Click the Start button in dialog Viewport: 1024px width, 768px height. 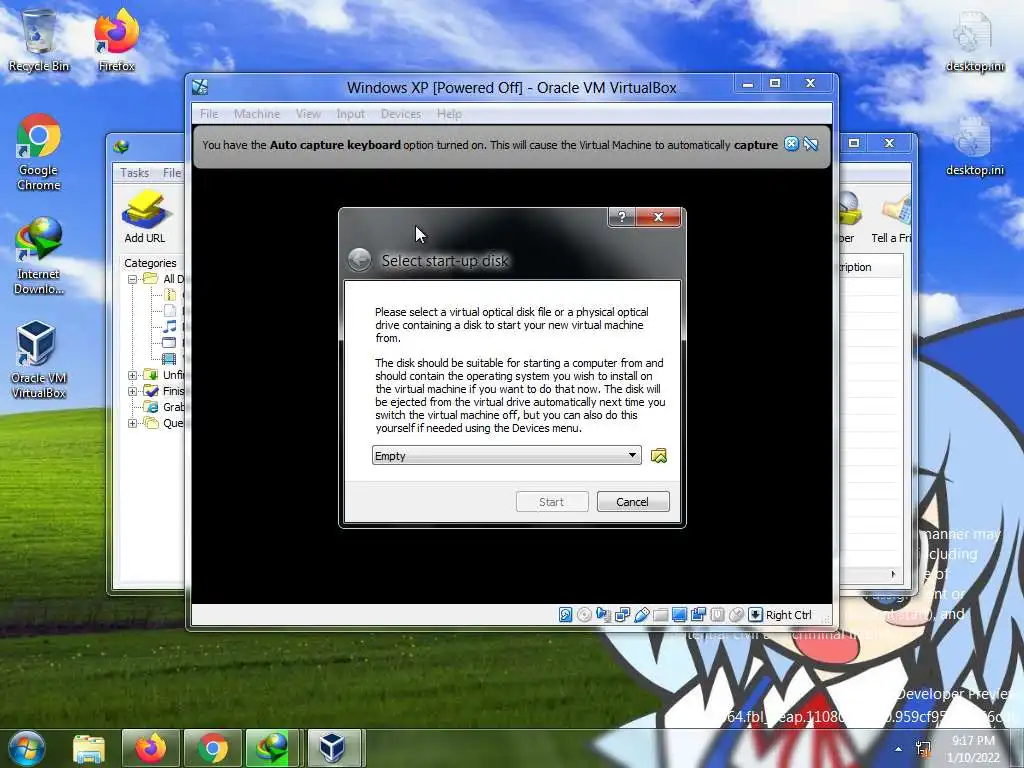(x=552, y=502)
